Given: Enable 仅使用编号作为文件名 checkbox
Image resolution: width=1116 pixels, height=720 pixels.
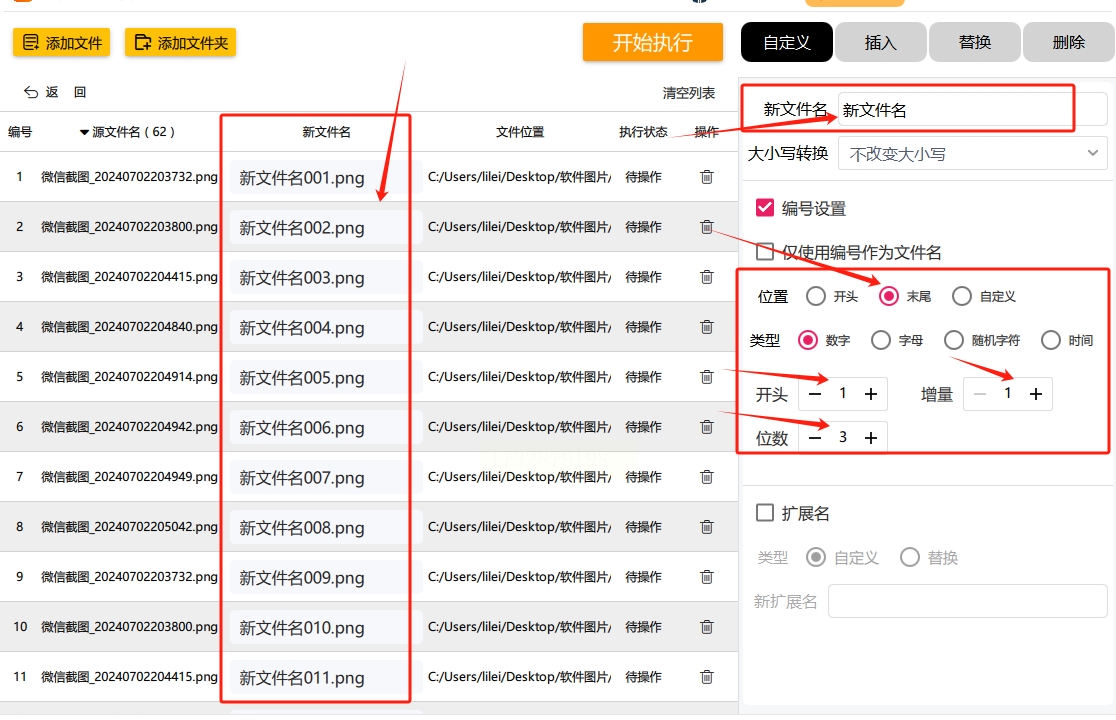Looking at the screenshot, I should (x=764, y=251).
